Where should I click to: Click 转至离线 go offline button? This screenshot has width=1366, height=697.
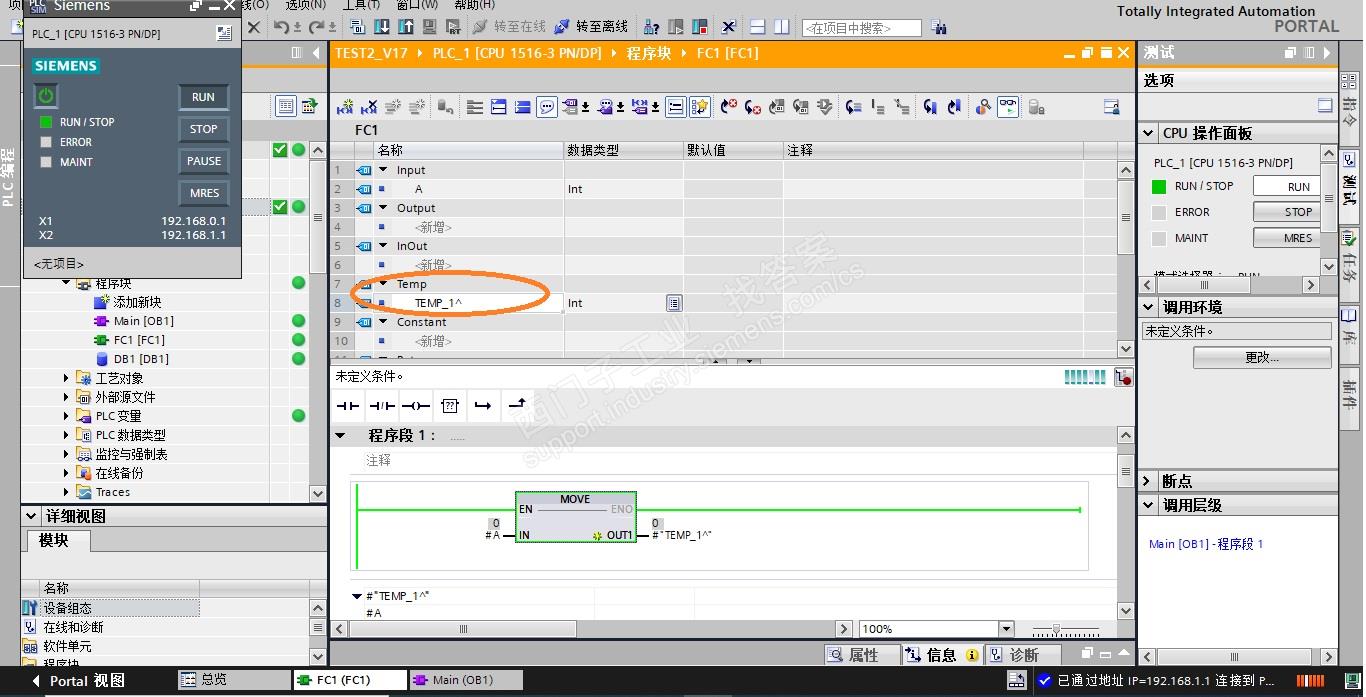tap(591, 27)
